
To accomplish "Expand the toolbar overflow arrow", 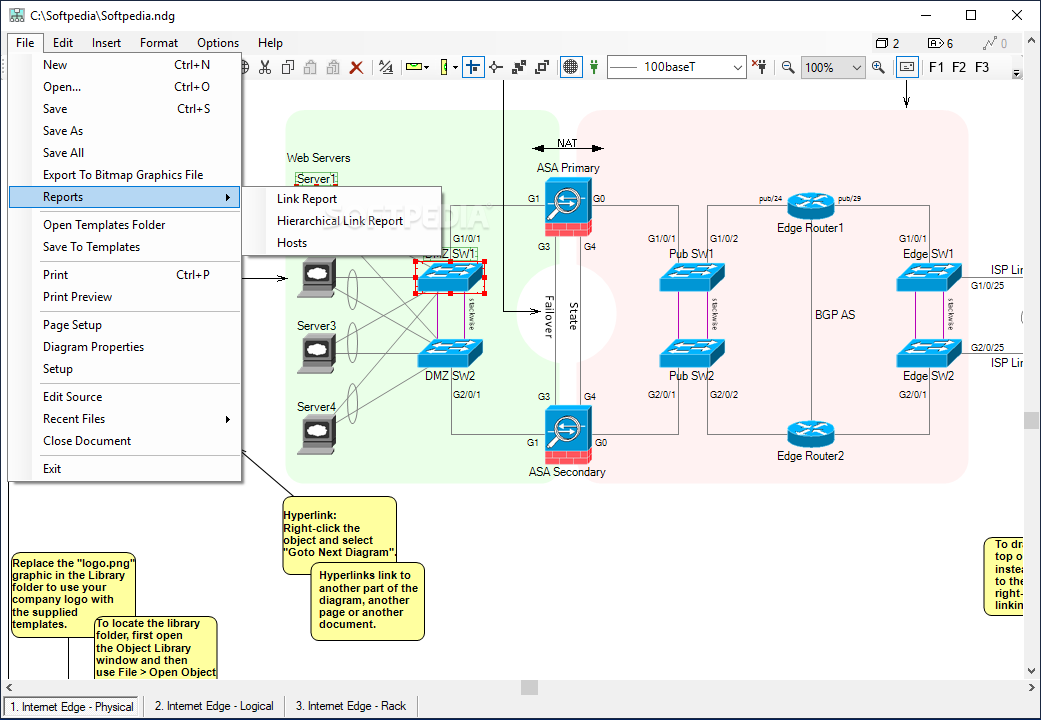I will coord(1016,73).
